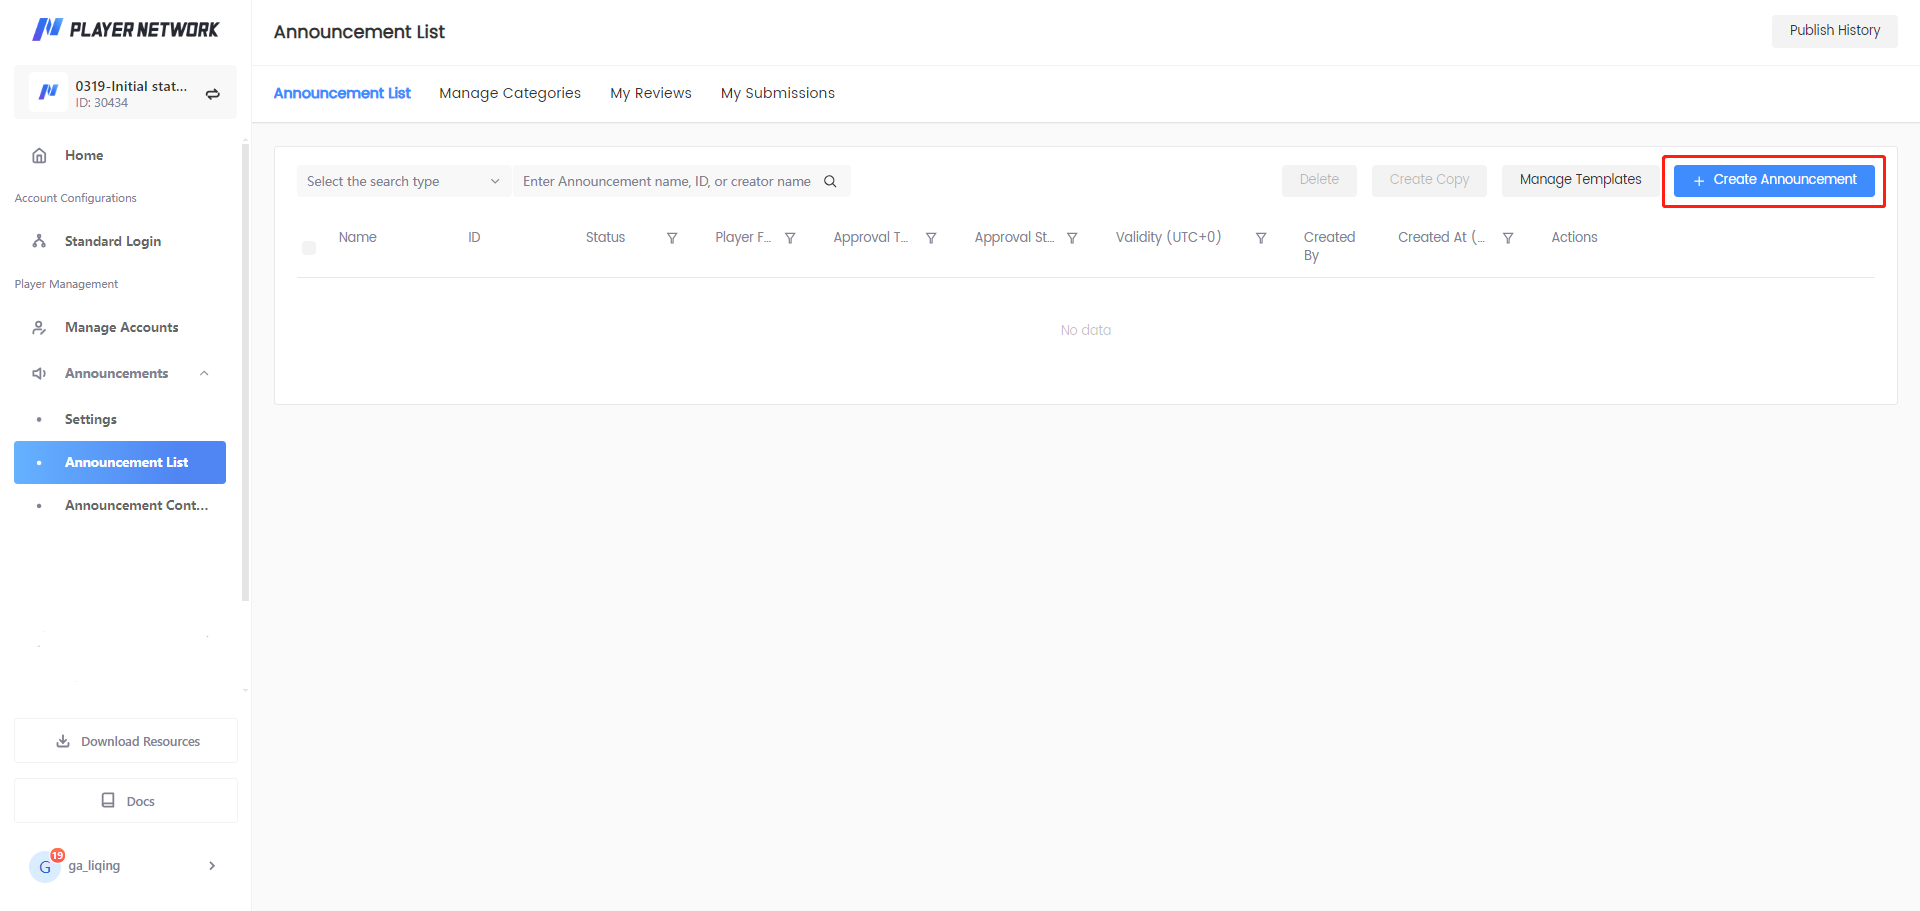This screenshot has width=1920, height=911.
Task: Open Publish History
Action: point(1834,31)
